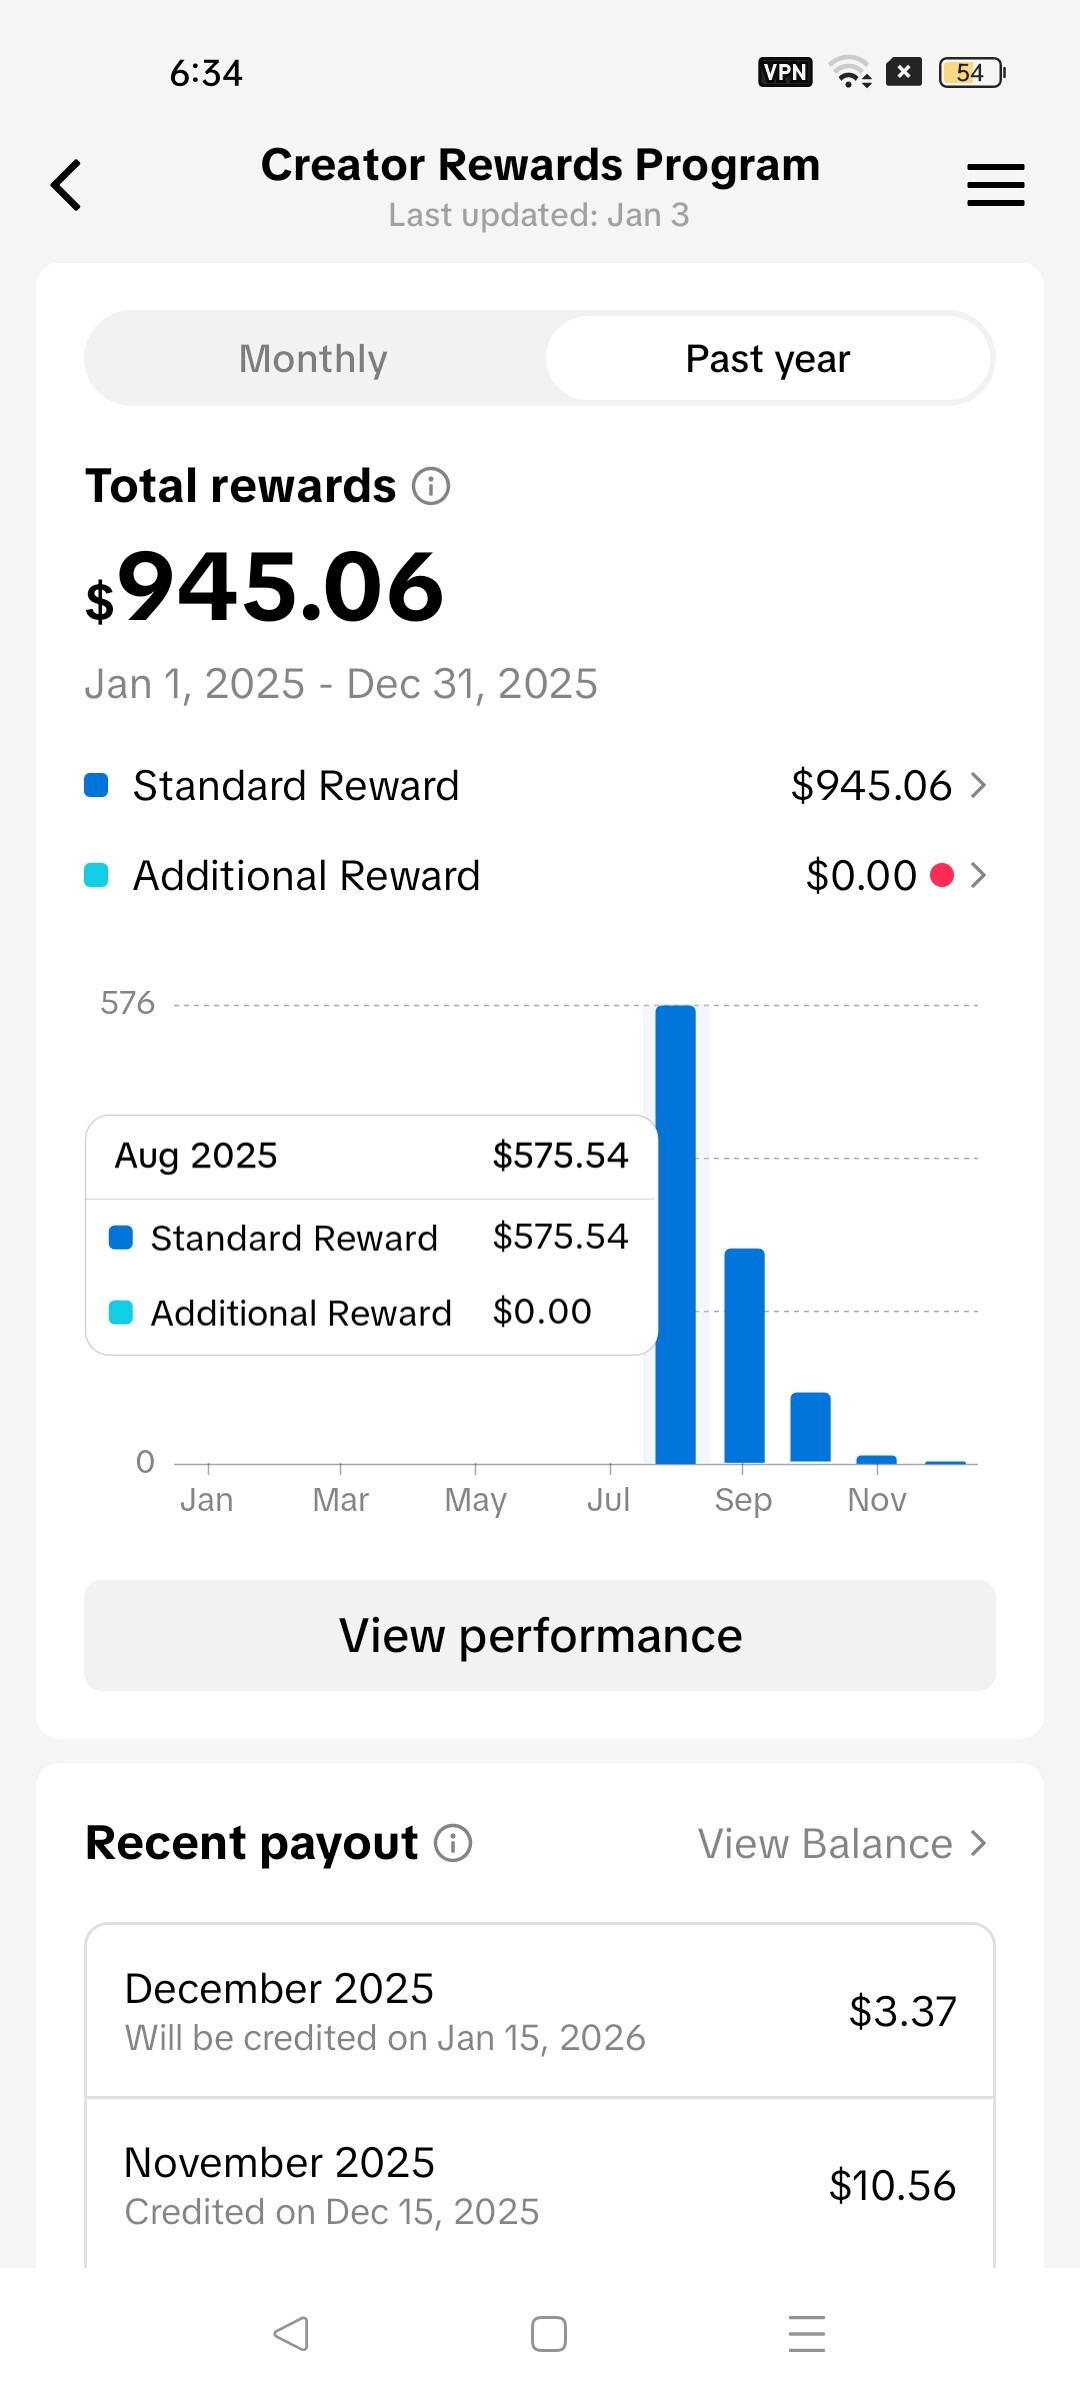The image size is (1080, 2400).
Task: Open November 2025 payout entry
Action: pos(540,2185)
